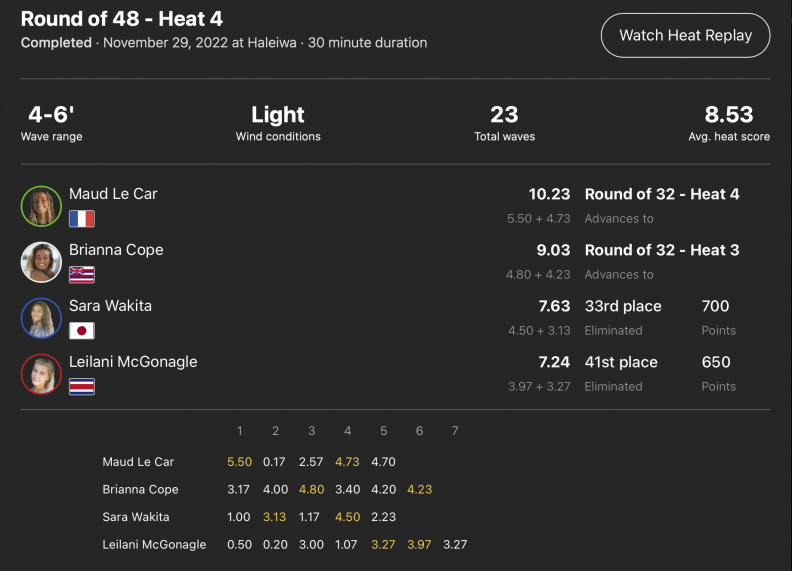The height and width of the screenshot is (571, 792).
Task: Go to Round of 32 - Heat 3
Action: click(662, 250)
